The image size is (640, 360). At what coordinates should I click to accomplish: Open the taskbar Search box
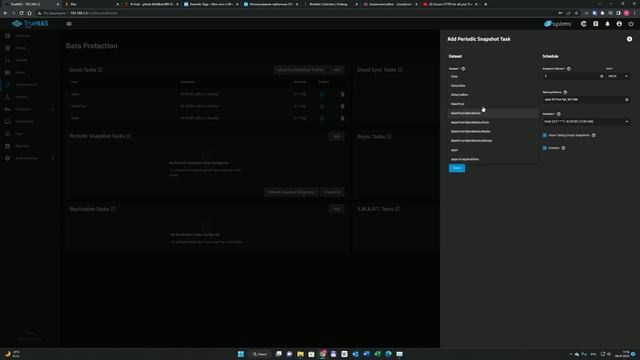260,354
